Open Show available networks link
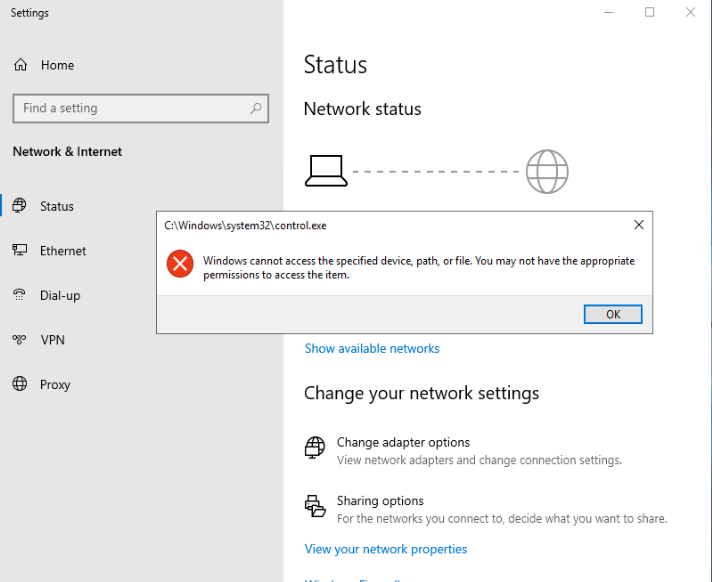This screenshot has height=582, width=712. (x=372, y=348)
